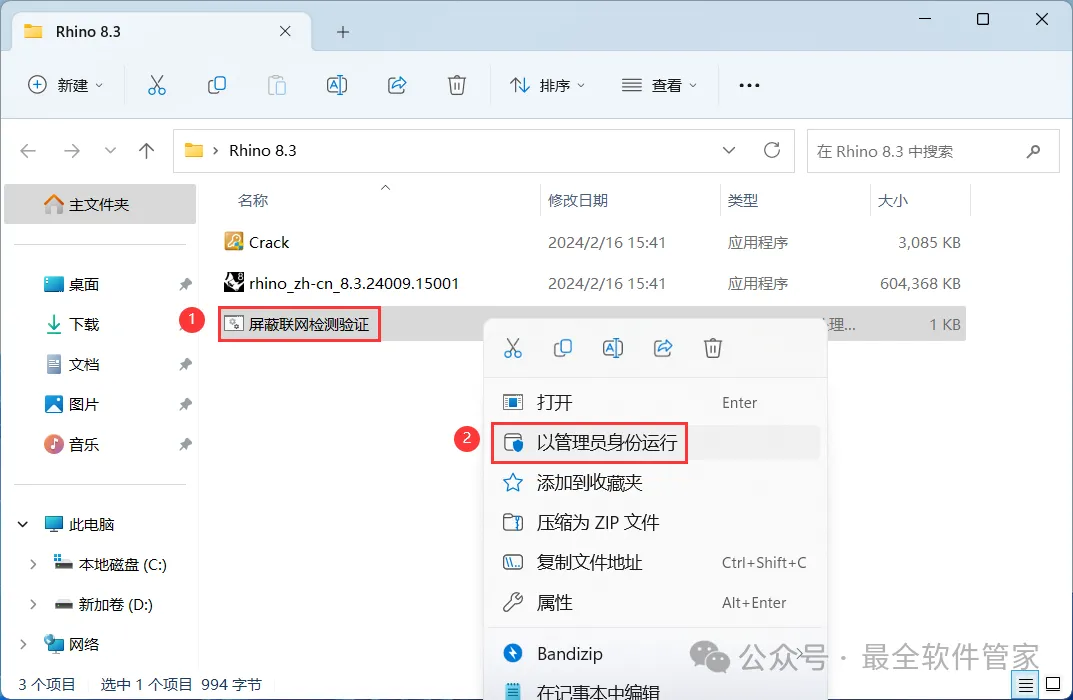The width and height of the screenshot is (1073, 700).
Task: Open 主文件夹 in the sidebar
Action: [100, 204]
